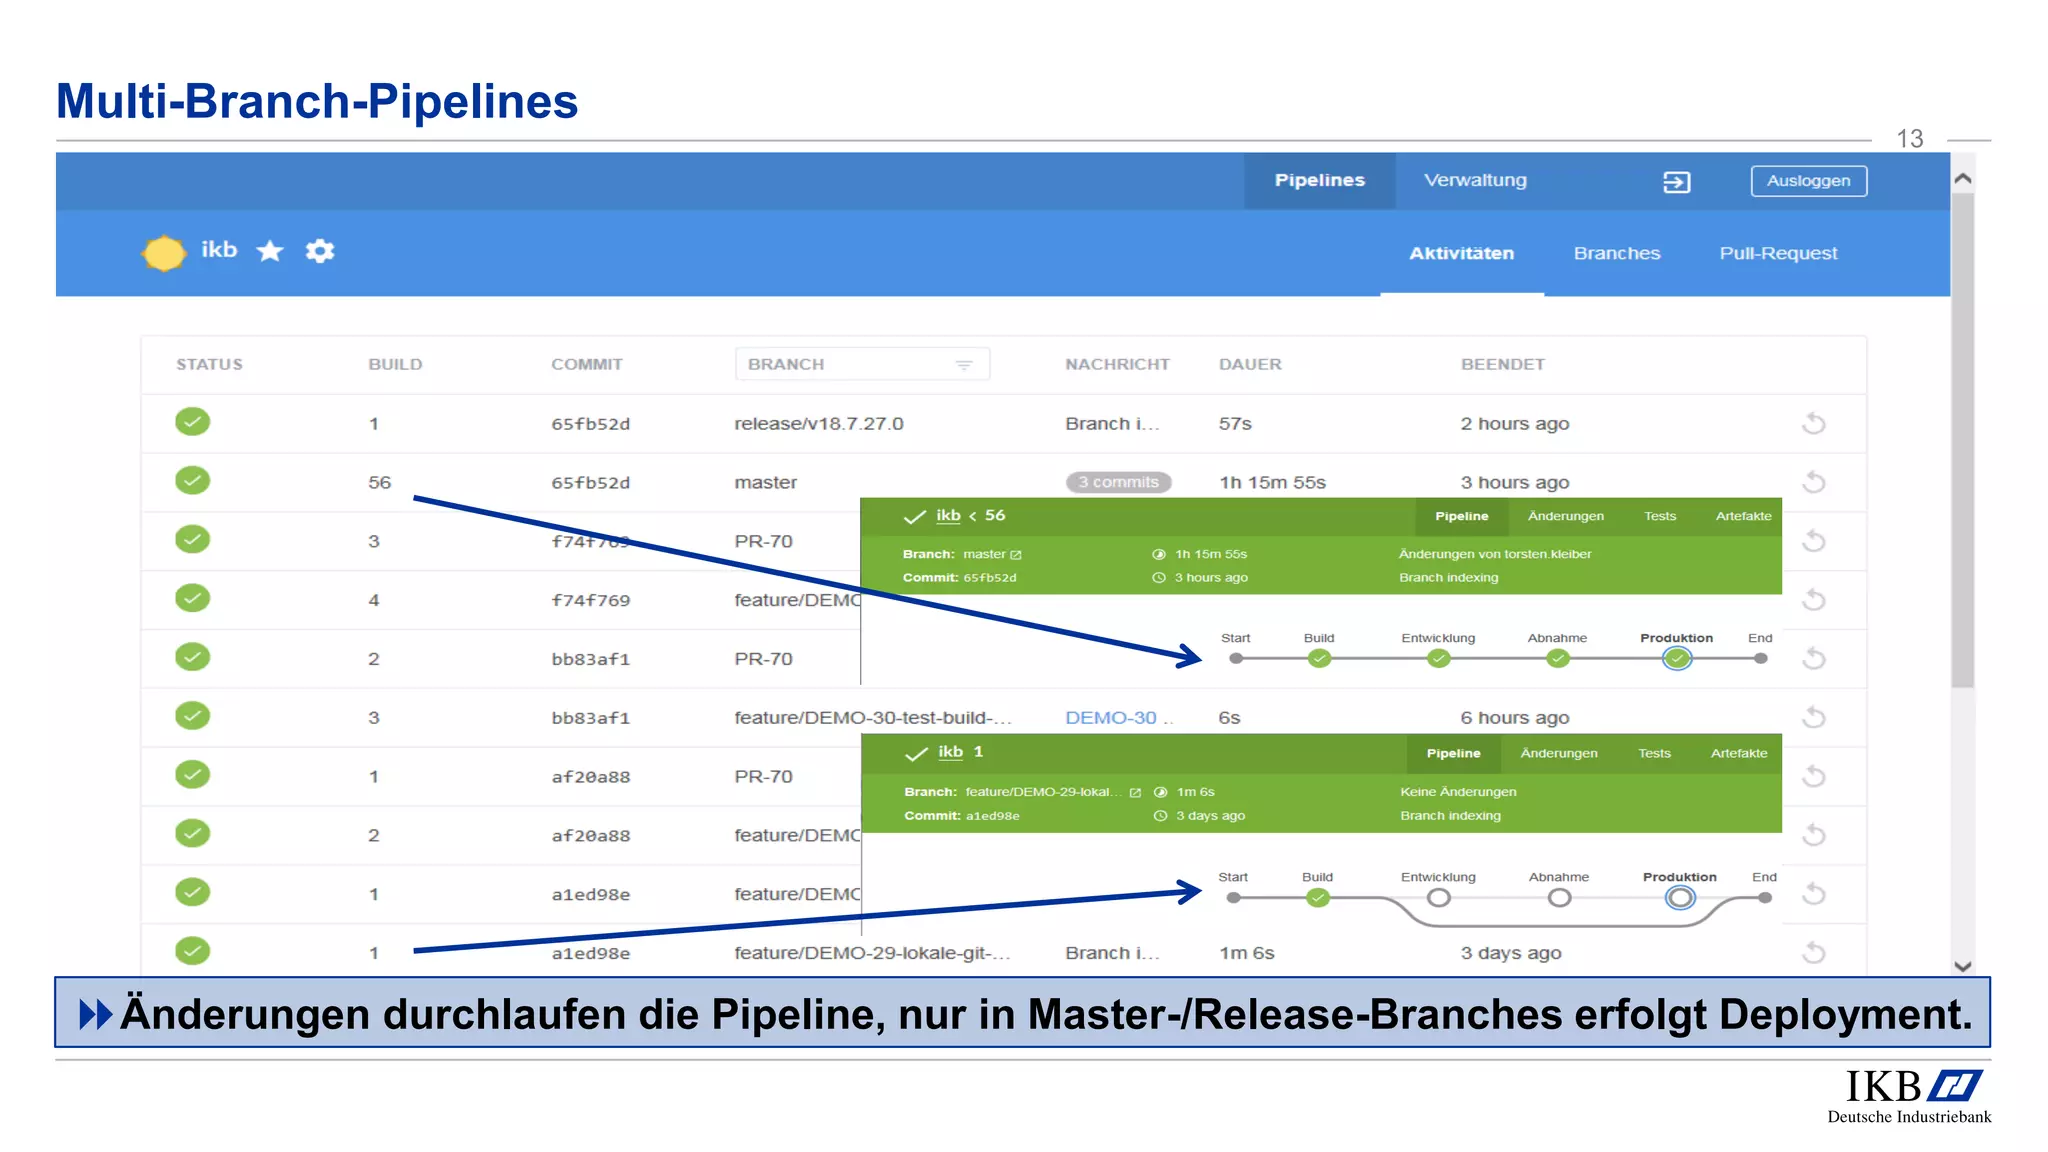Switch to the Aktivitäten tab
The width and height of the screenshot is (2048, 1152).
1462,254
